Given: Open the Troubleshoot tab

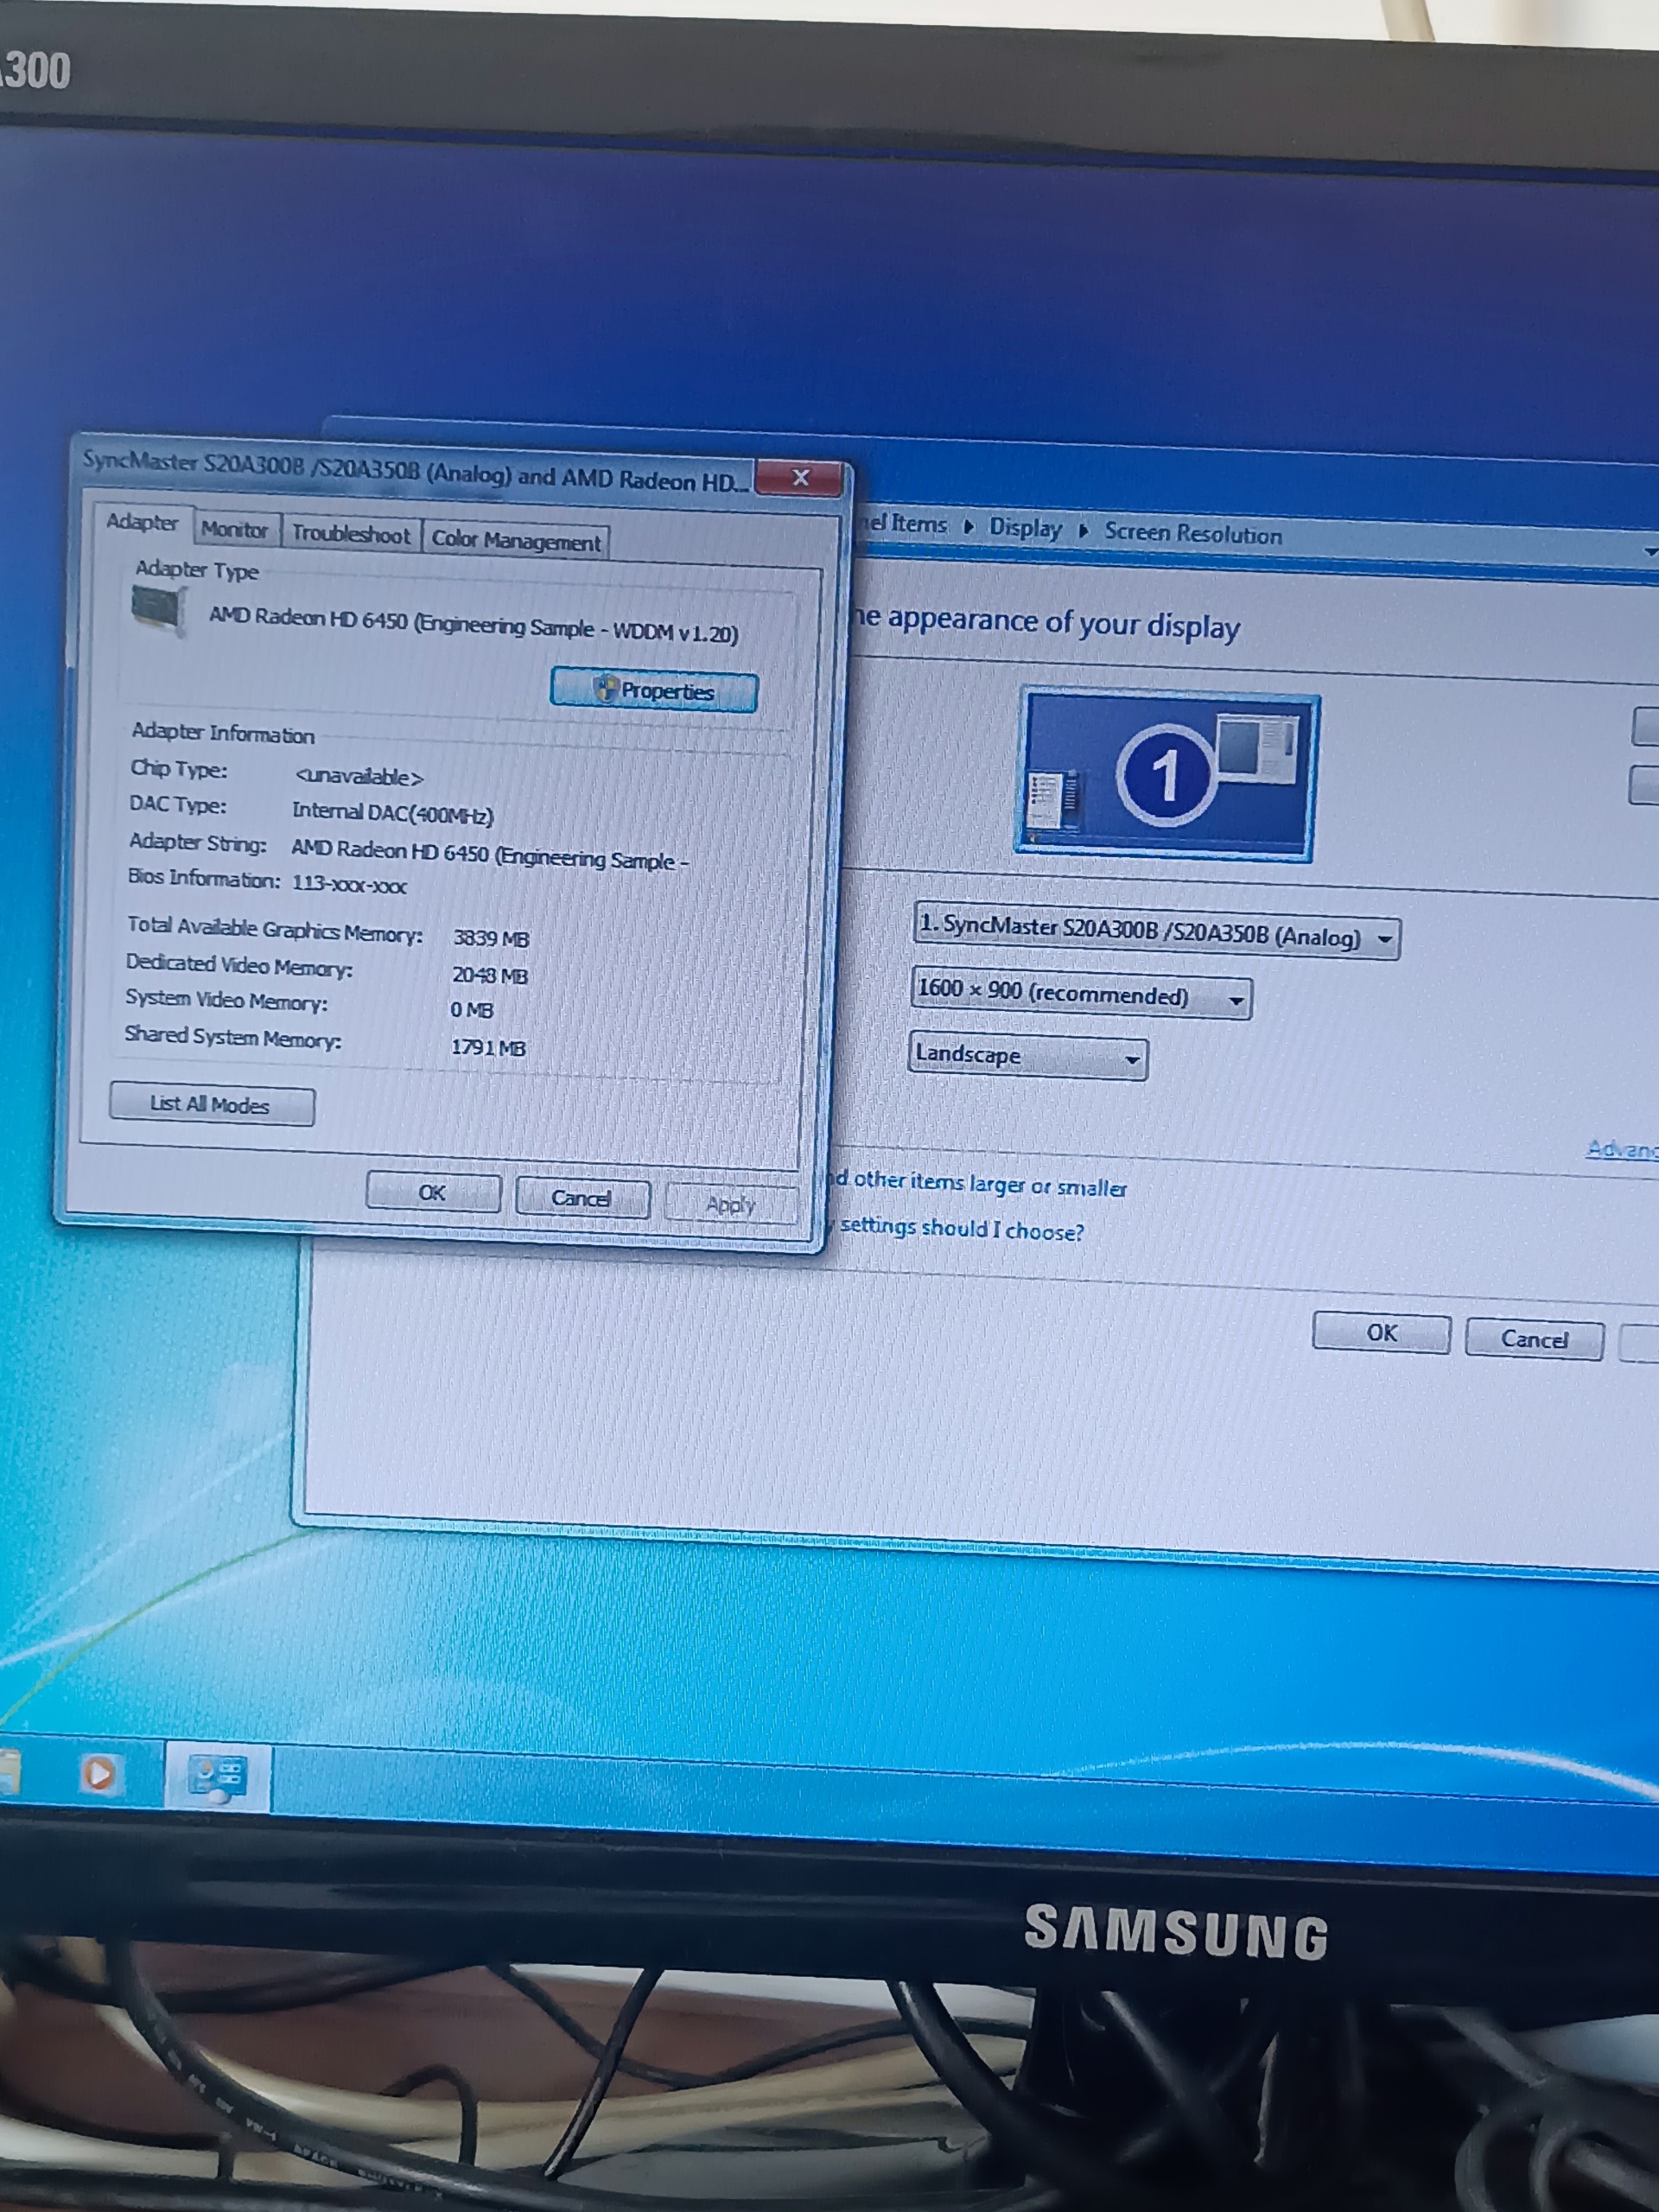Looking at the screenshot, I should (x=350, y=534).
